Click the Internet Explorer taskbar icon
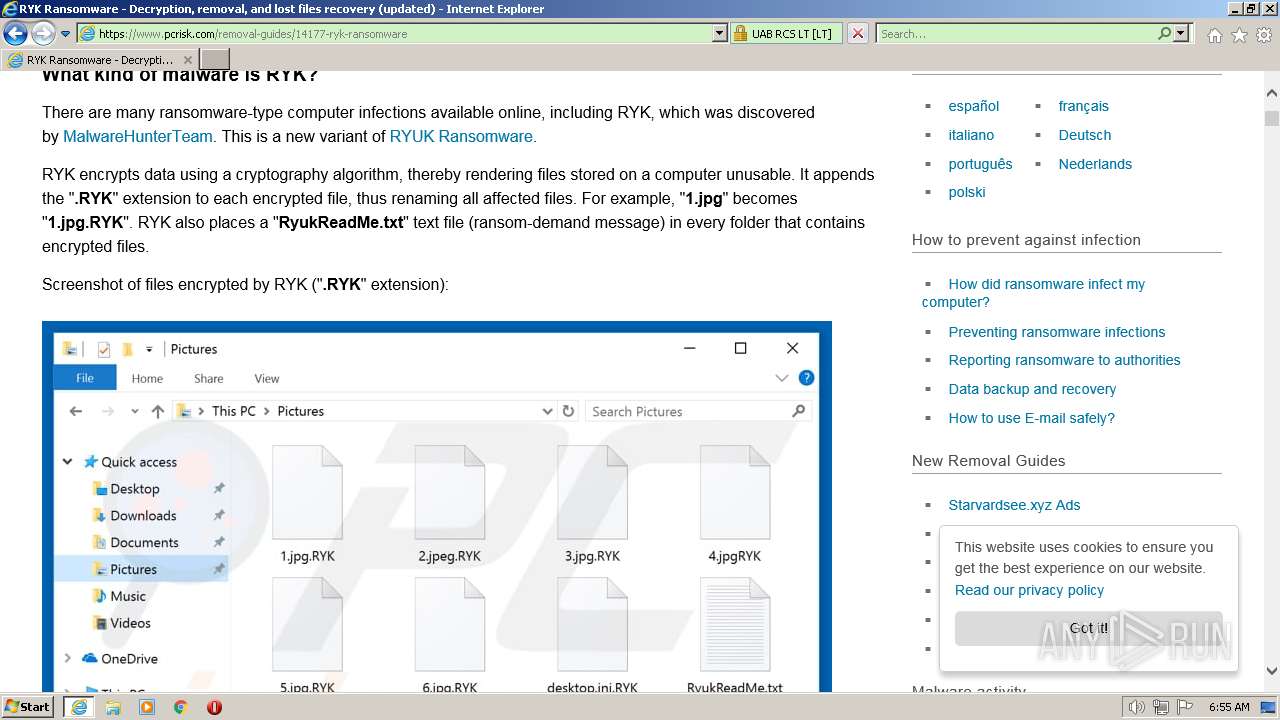Screen dimensions: 1280x720 [x=79, y=707]
